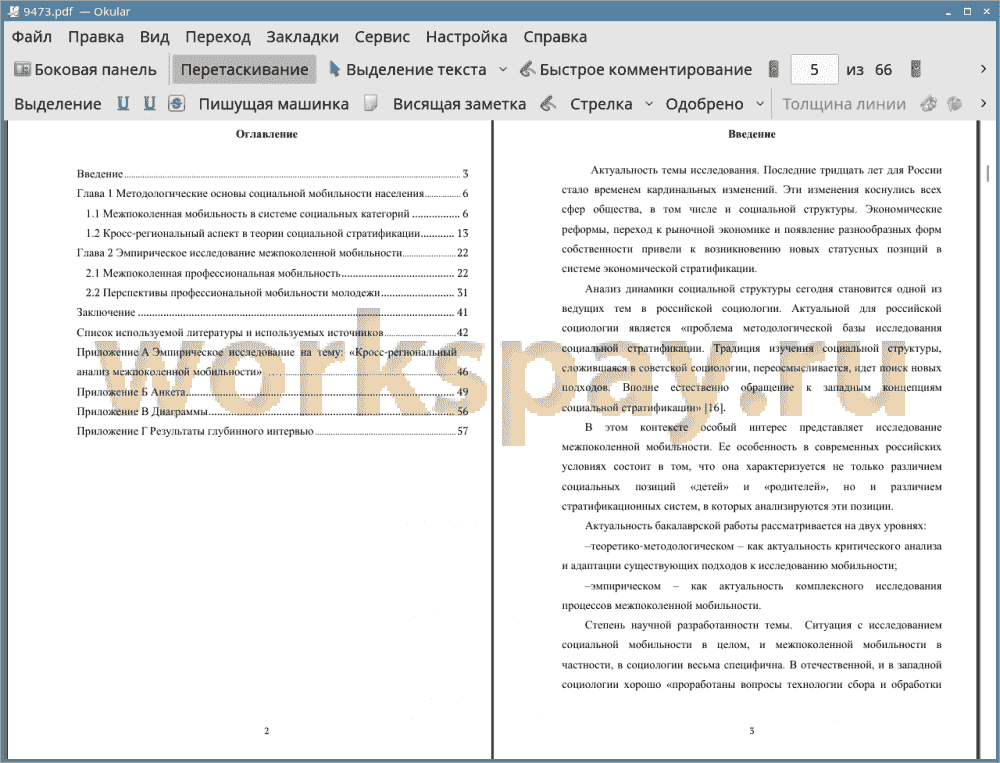Screen dimensions: 1000x763
Task: Open the Стрелка shapes dropdown
Action: click(x=649, y=104)
